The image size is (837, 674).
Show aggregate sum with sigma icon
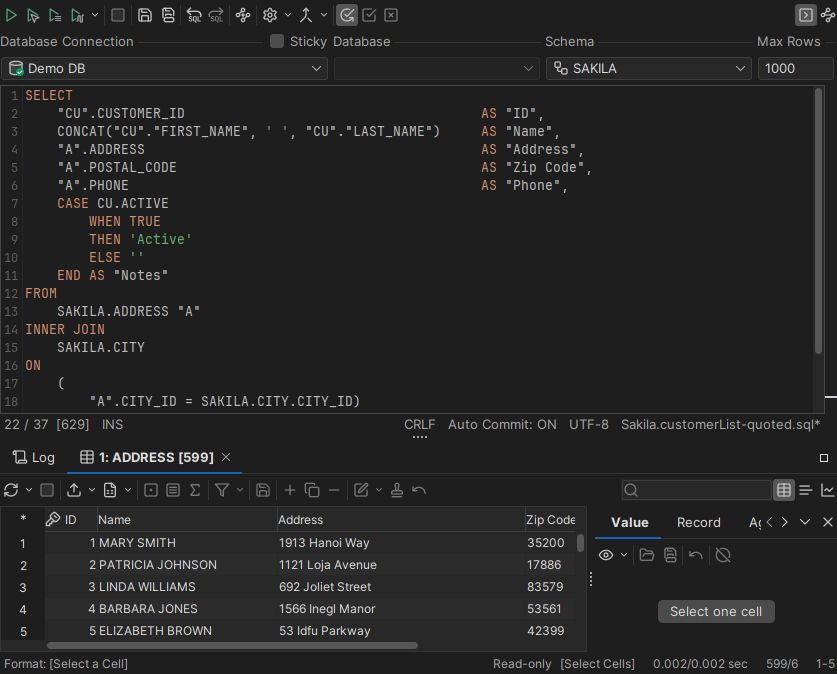coord(195,490)
